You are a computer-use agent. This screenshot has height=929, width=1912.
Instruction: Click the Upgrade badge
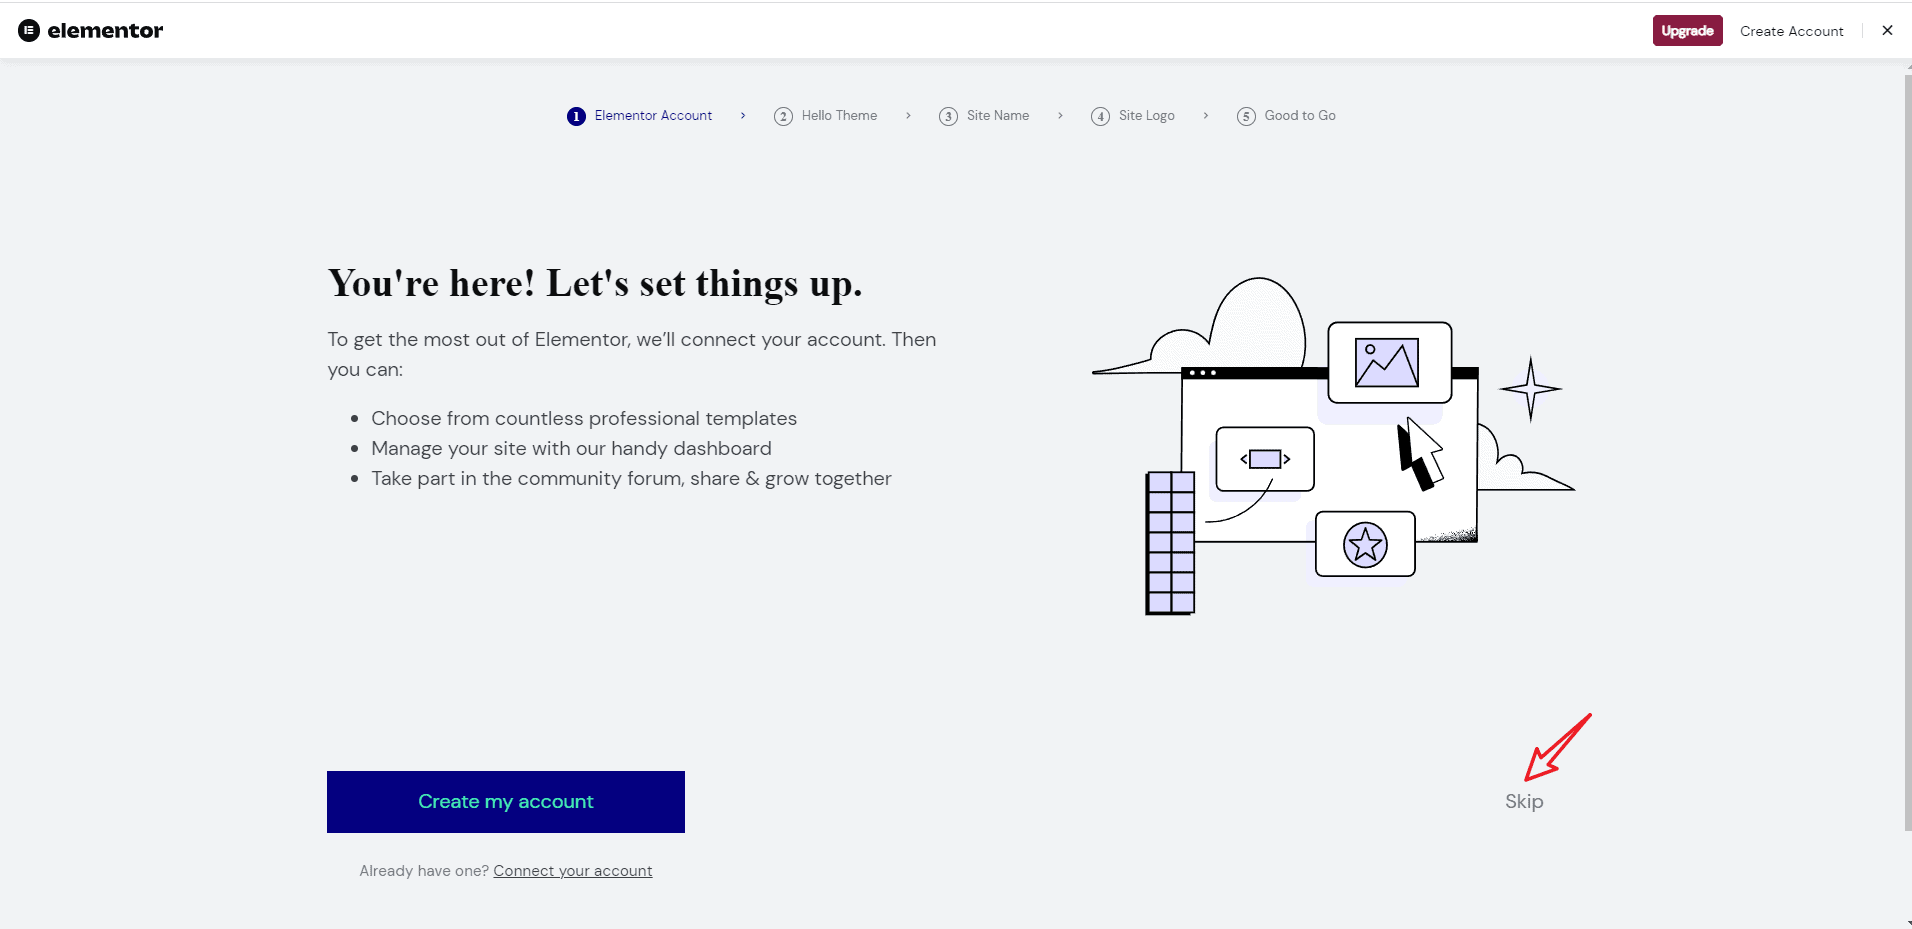(x=1687, y=30)
